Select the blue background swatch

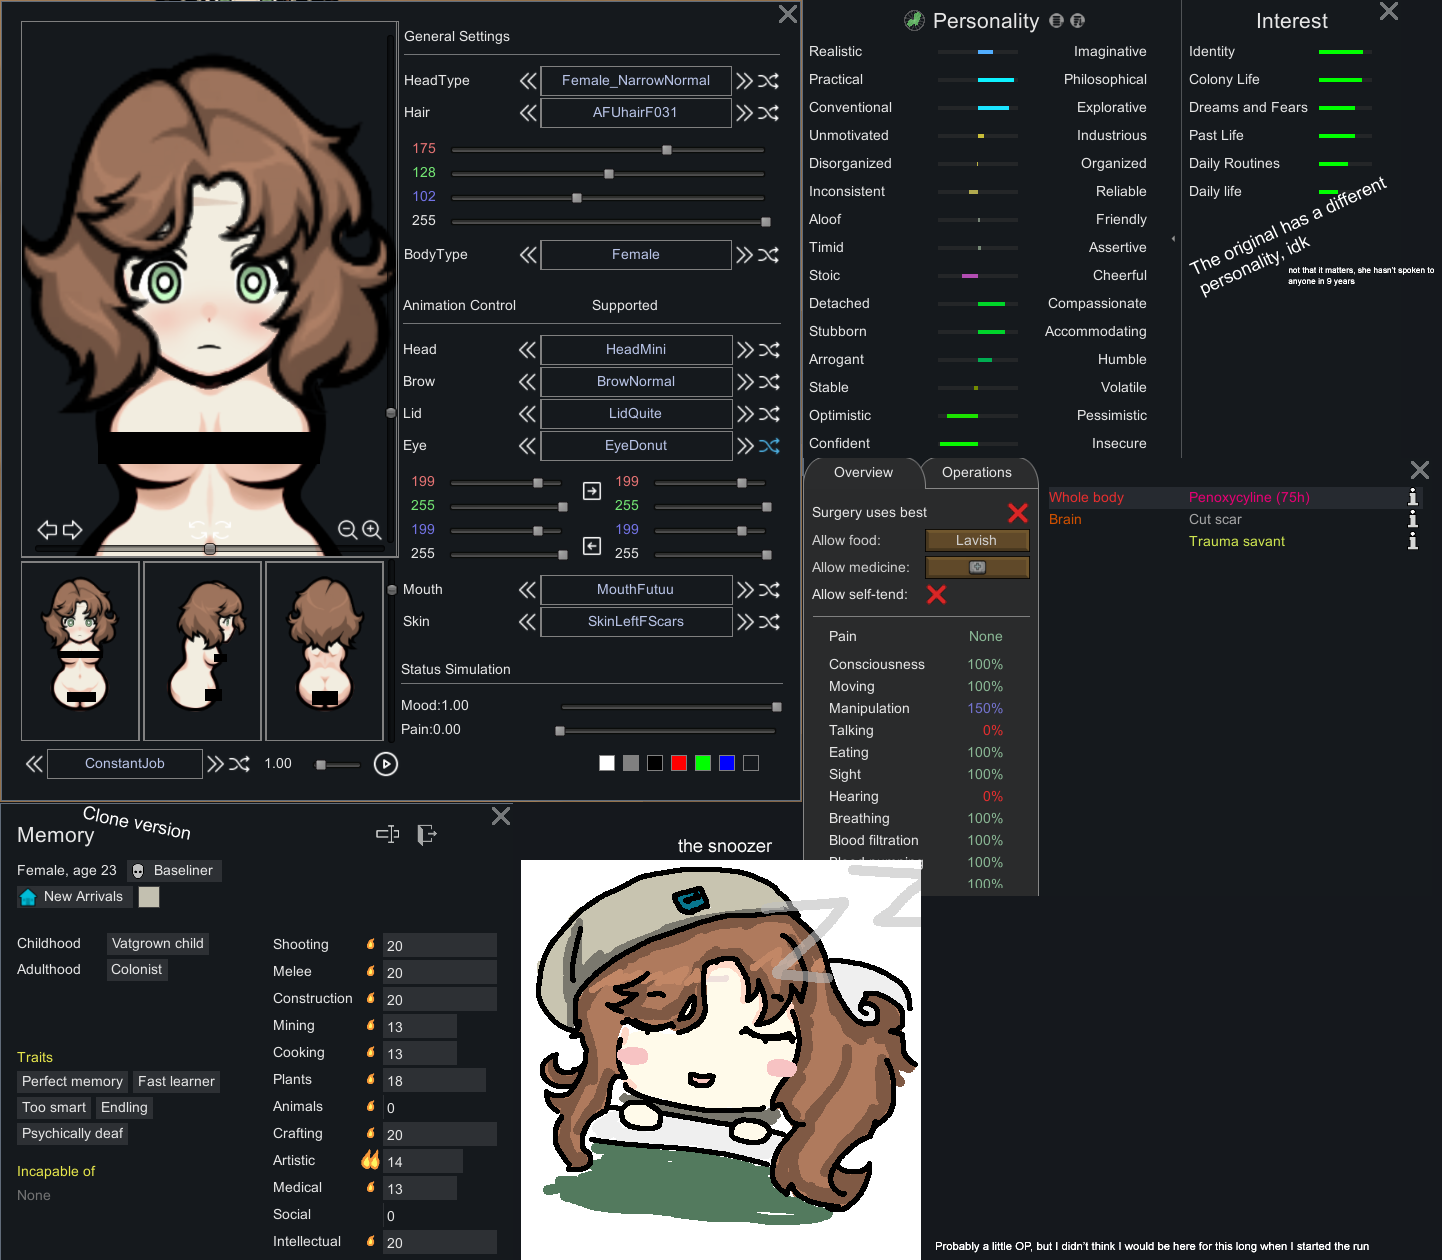[x=727, y=763]
